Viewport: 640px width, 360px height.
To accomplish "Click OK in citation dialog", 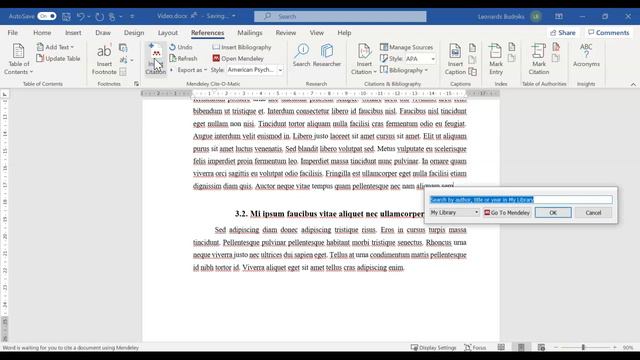I will [553, 213].
